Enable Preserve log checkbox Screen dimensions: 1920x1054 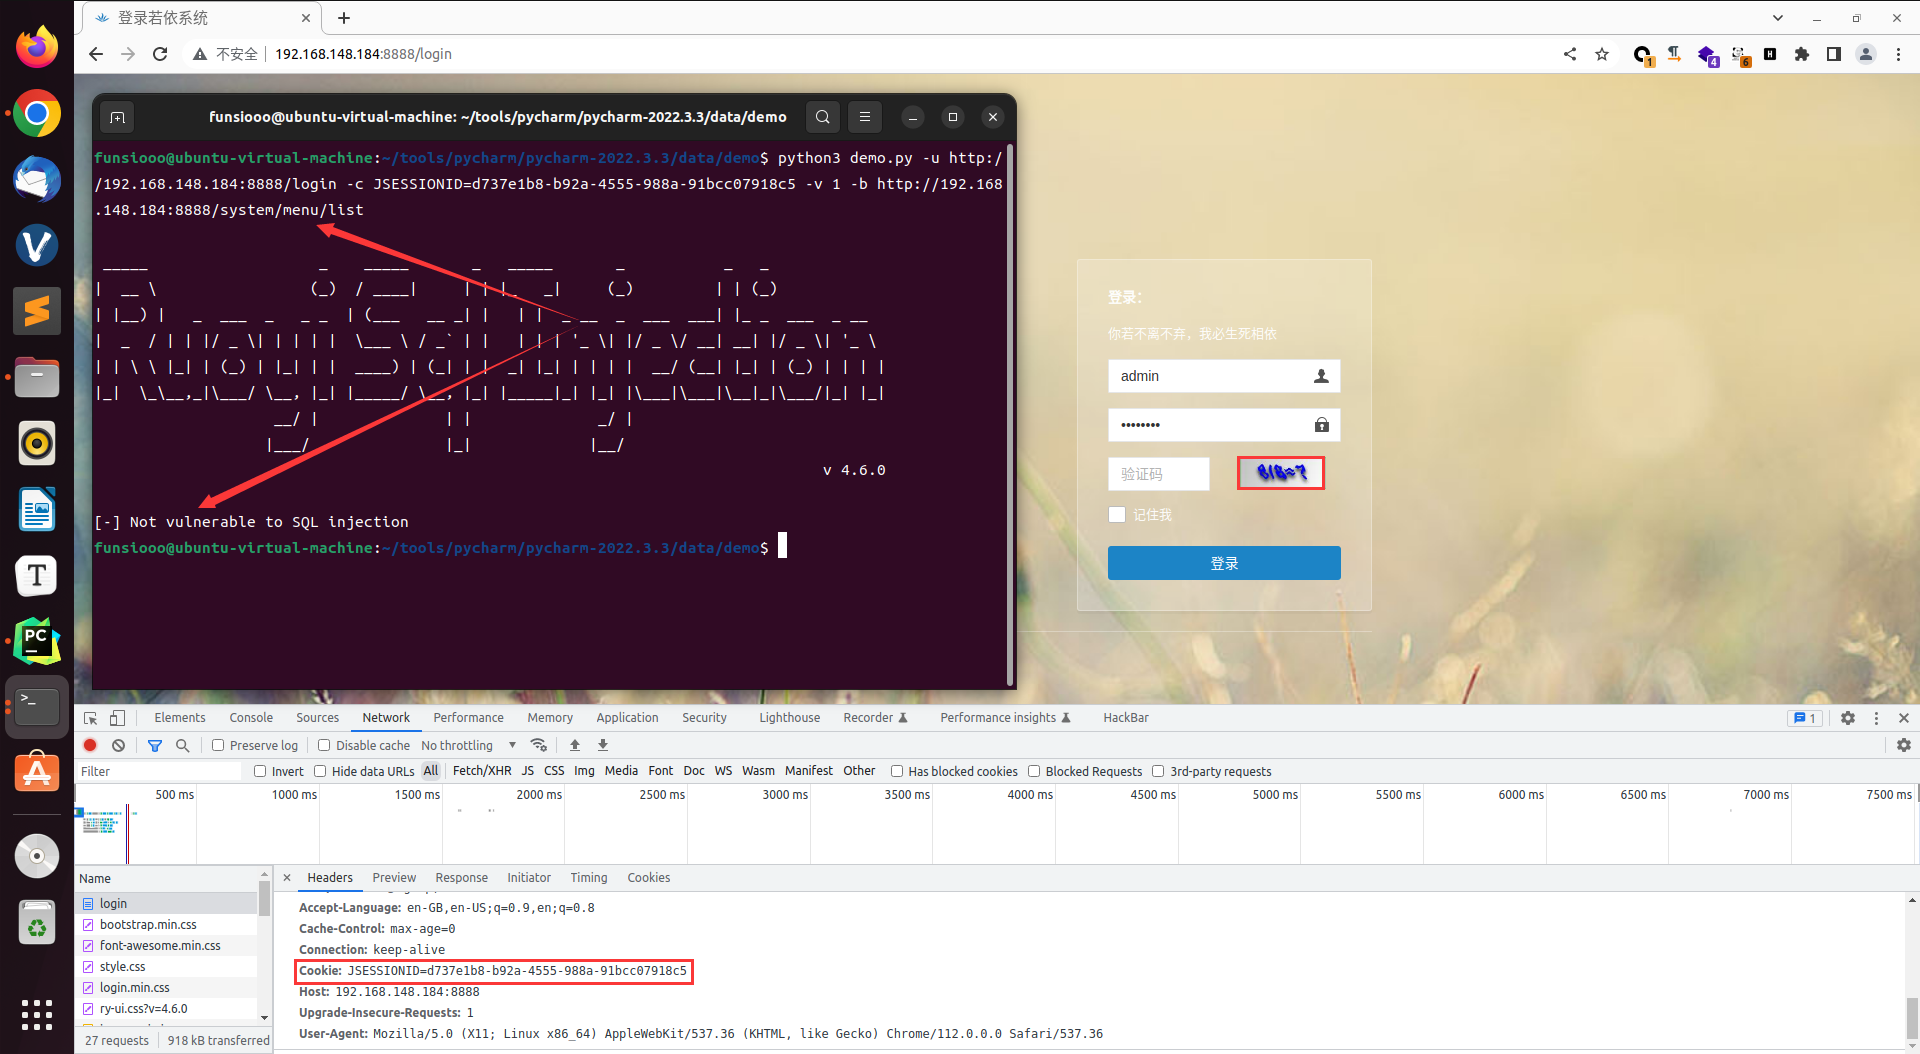[x=218, y=745]
